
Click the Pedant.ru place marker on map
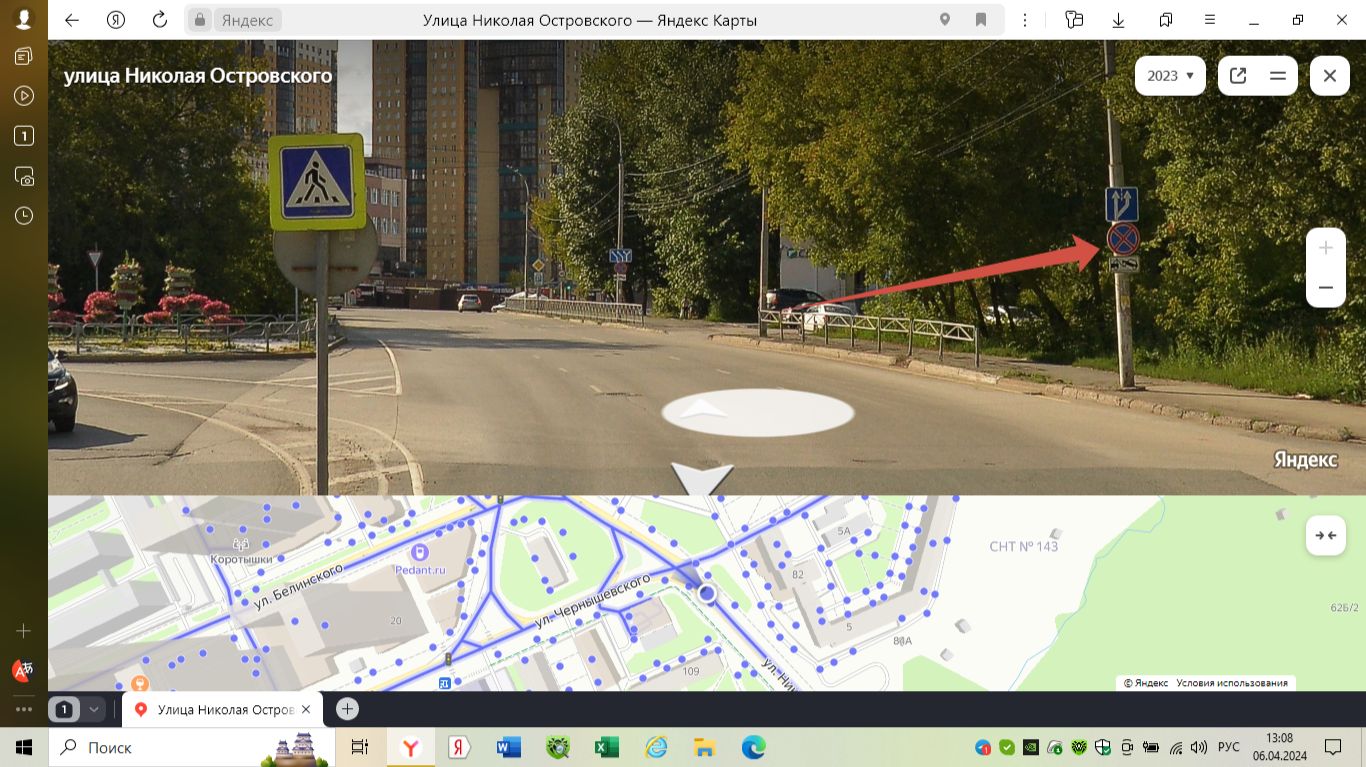(x=420, y=551)
